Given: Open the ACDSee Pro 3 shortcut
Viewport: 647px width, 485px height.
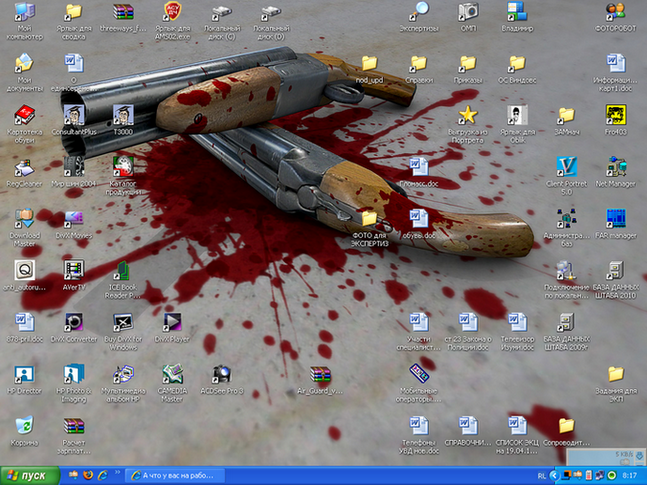Looking at the screenshot, I should coord(221,376).
